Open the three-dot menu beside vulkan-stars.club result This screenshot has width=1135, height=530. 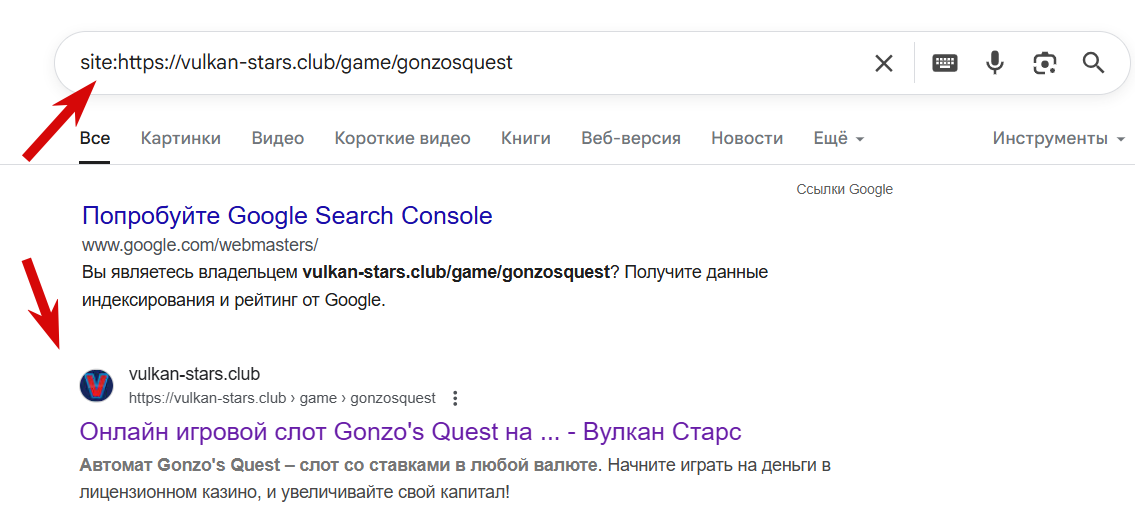point(455,398)
